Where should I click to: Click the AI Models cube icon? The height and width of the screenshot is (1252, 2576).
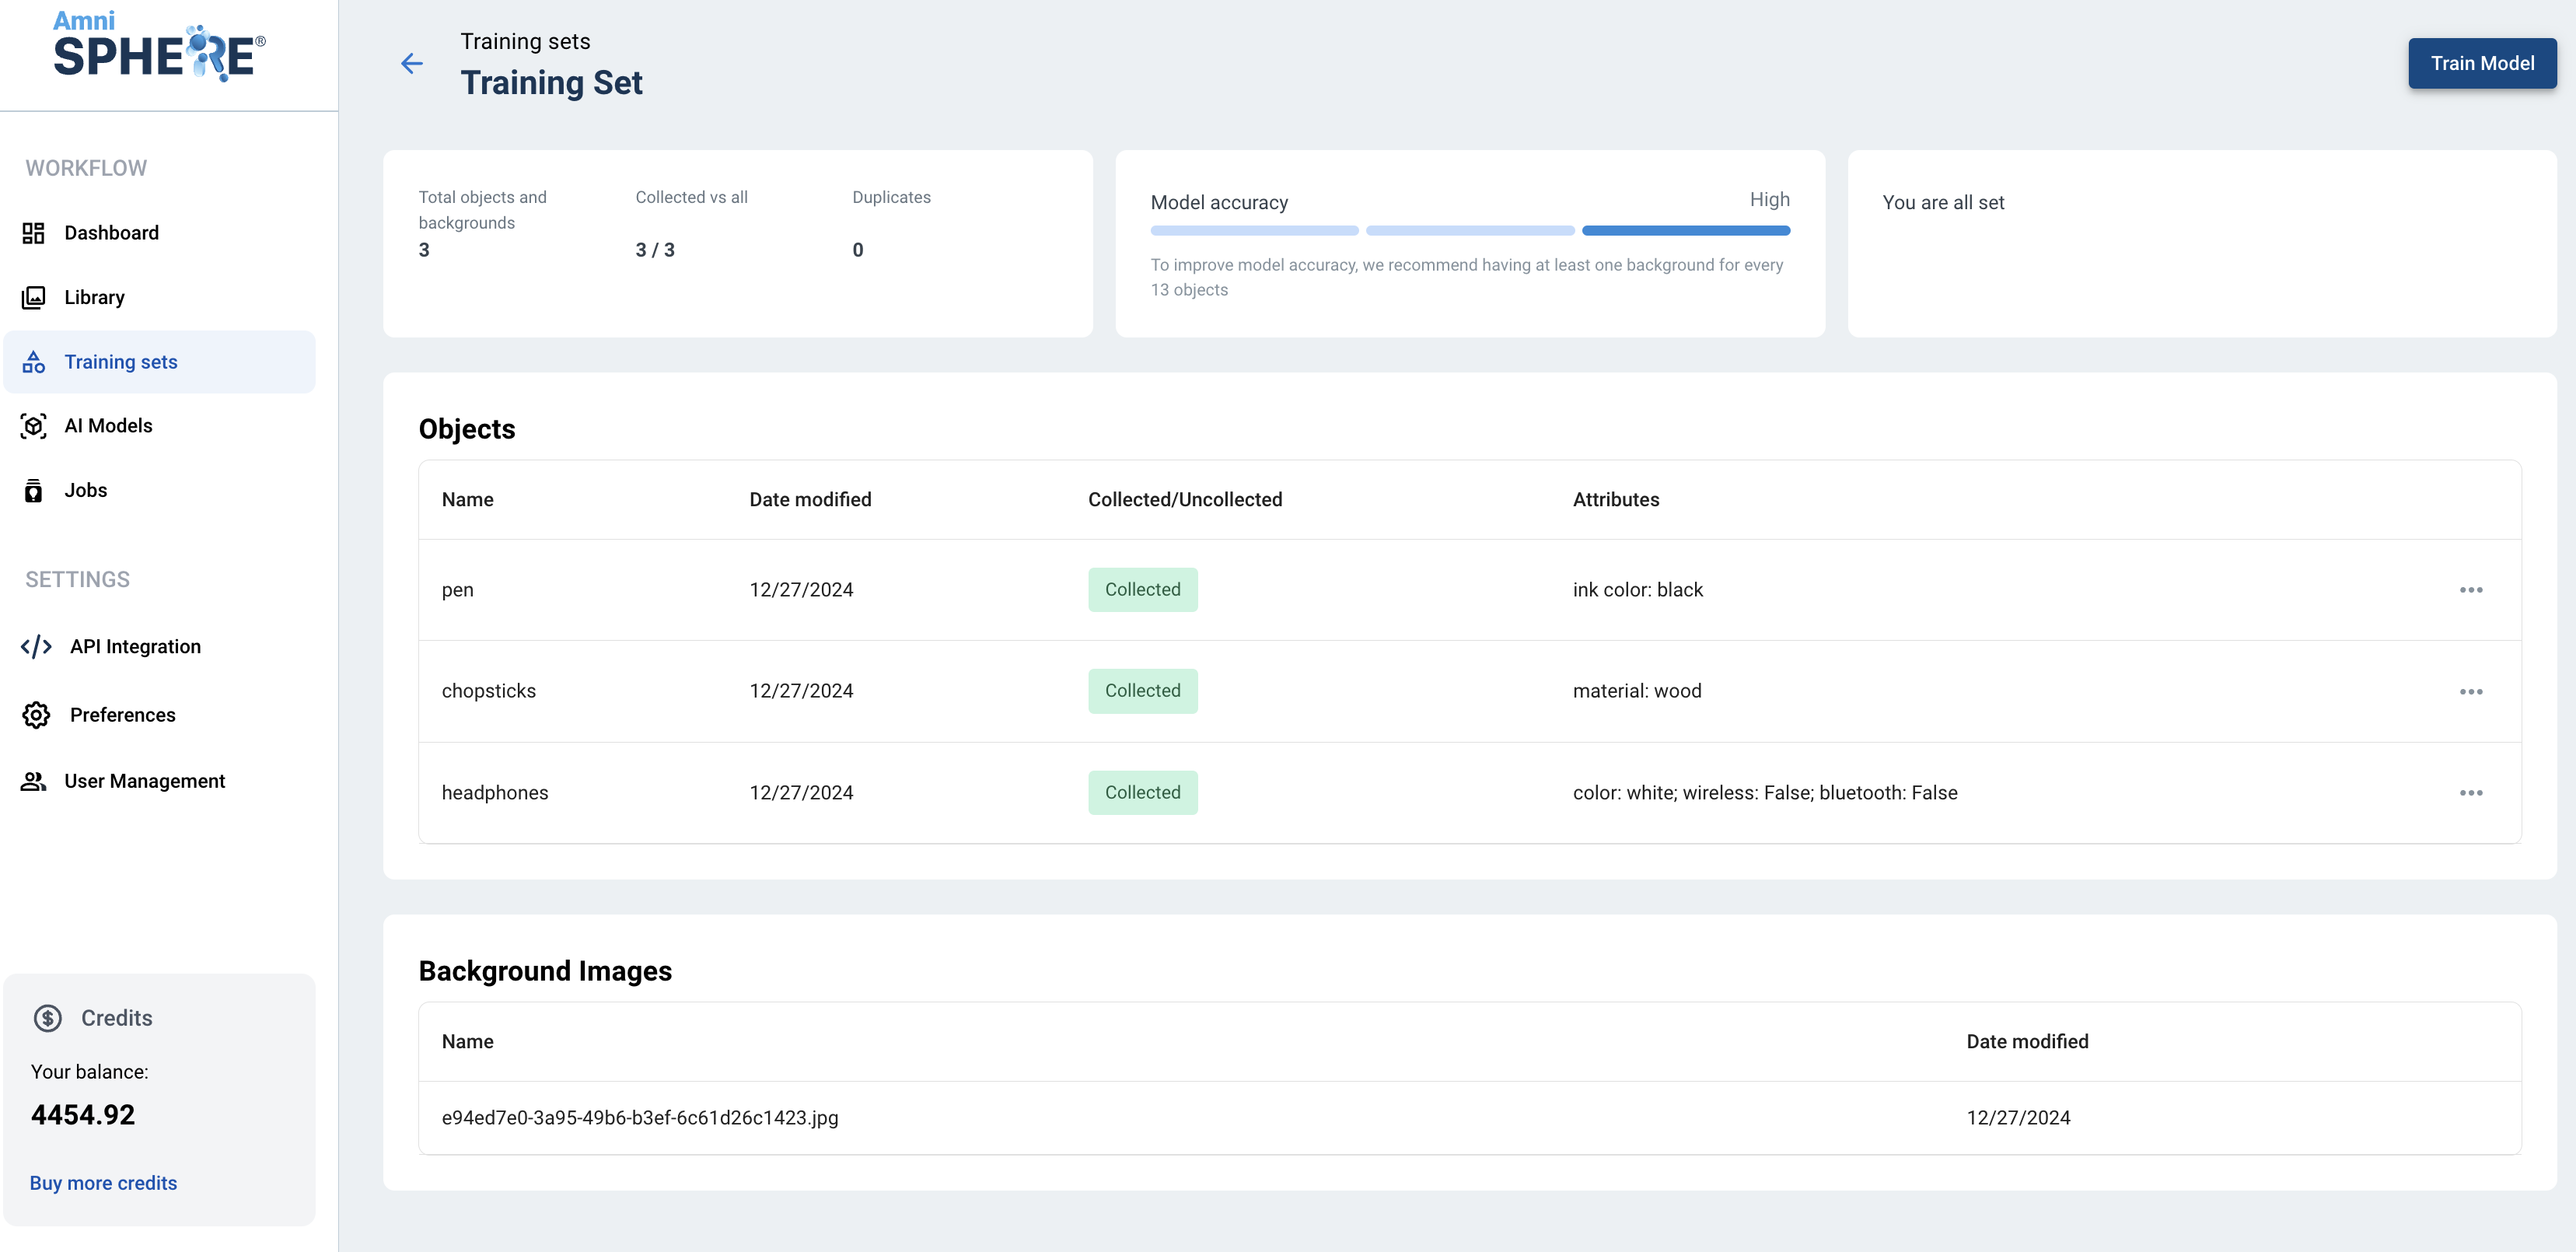(34, 426)
